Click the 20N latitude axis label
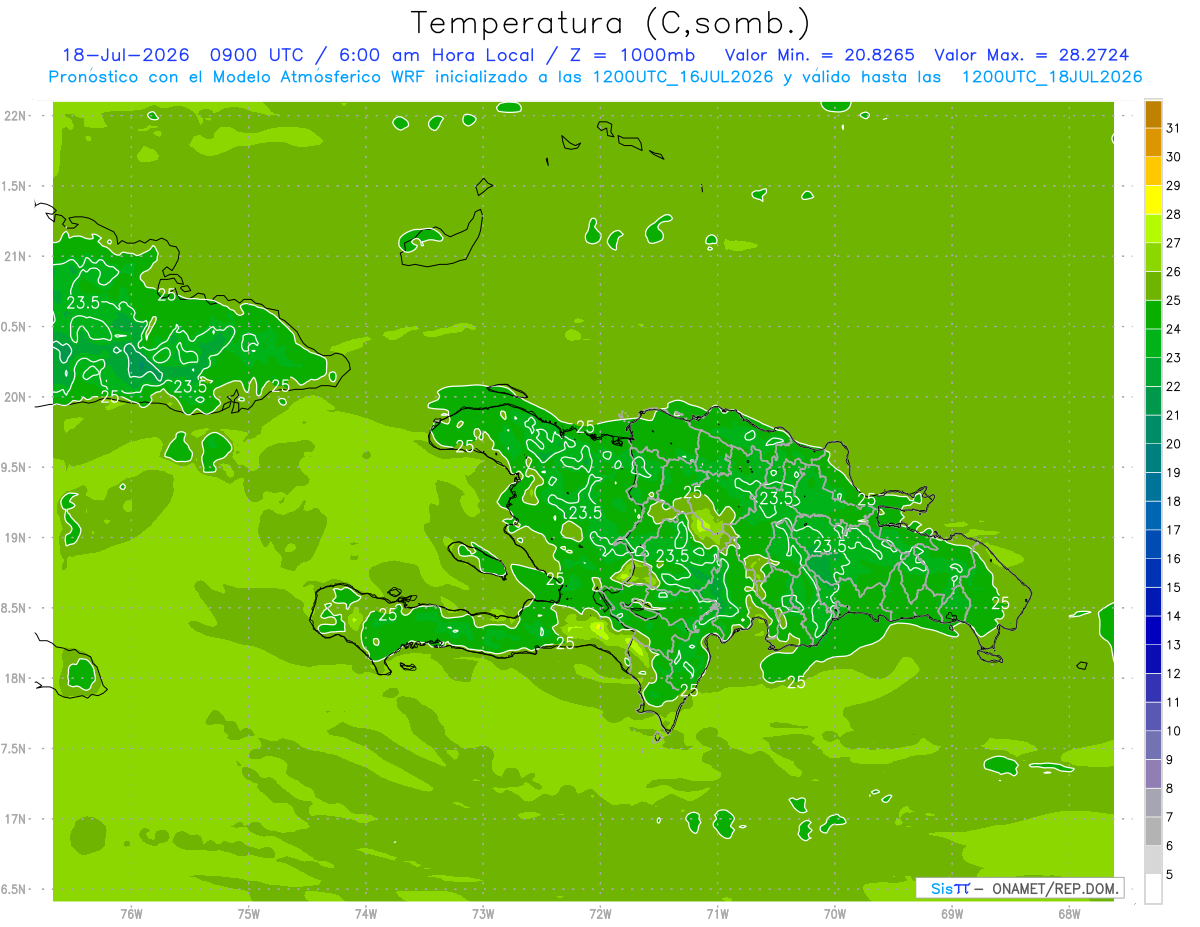 point(15,398)
